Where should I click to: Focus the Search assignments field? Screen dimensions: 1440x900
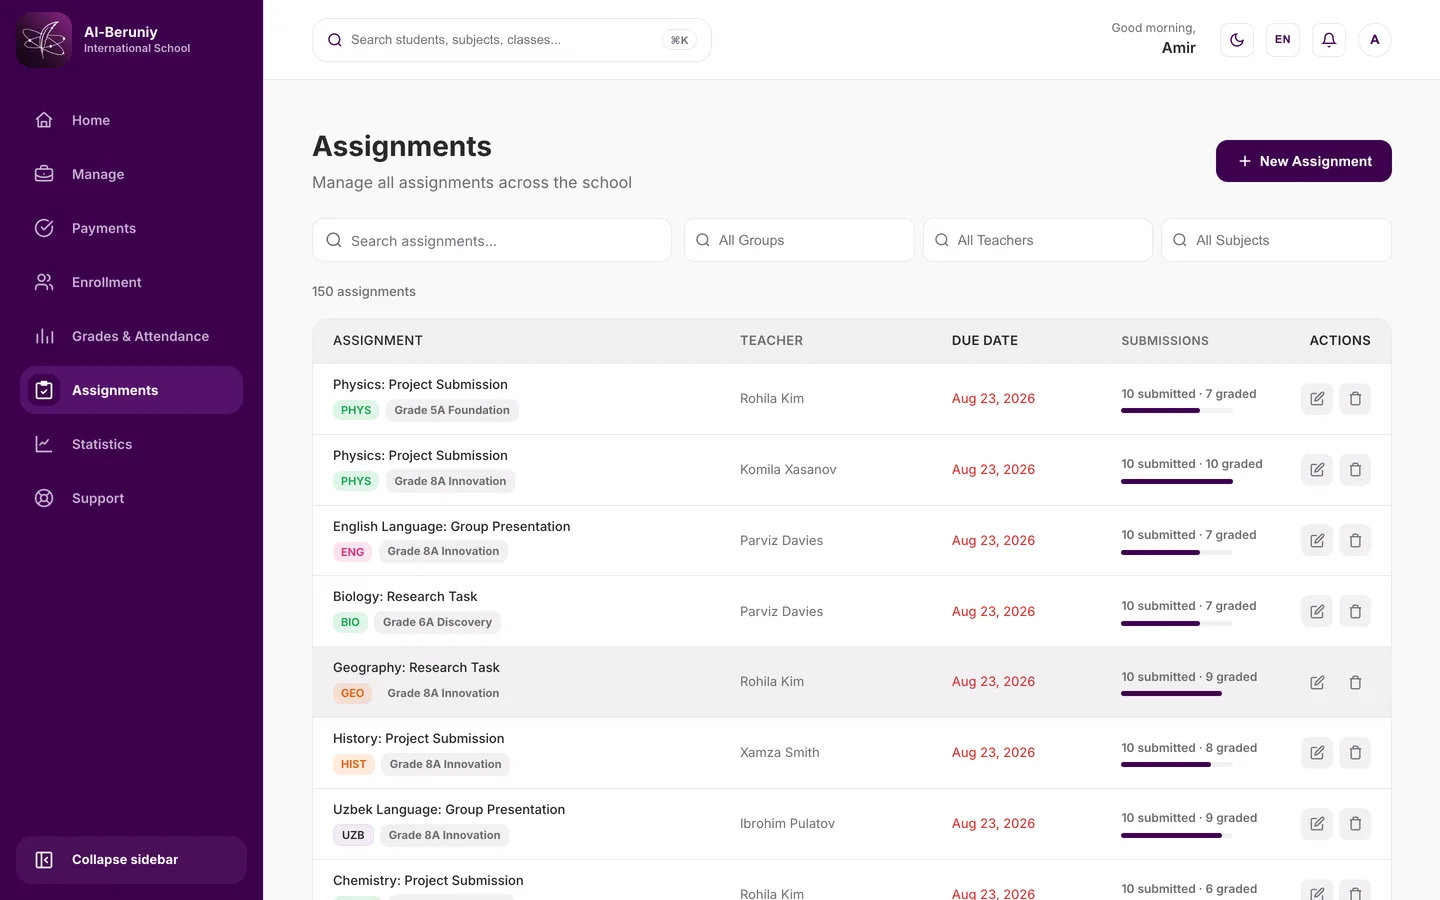coord(492,240)
